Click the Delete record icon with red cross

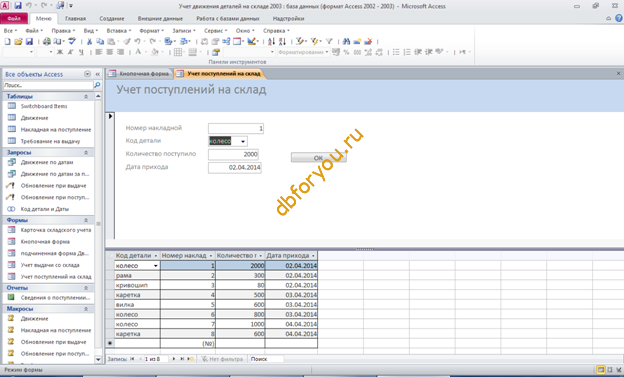[x=368, y=41]
